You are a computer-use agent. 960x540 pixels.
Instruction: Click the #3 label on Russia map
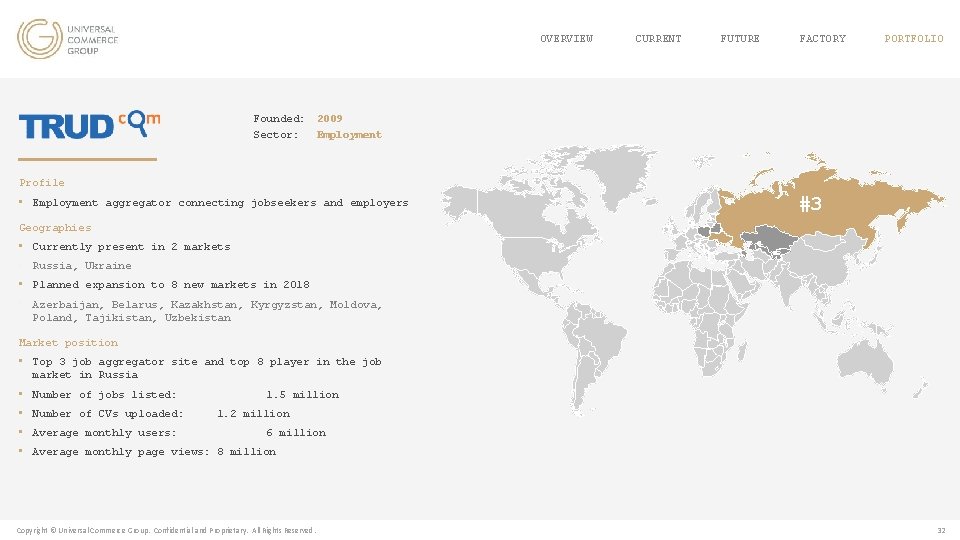click(810, 204)
